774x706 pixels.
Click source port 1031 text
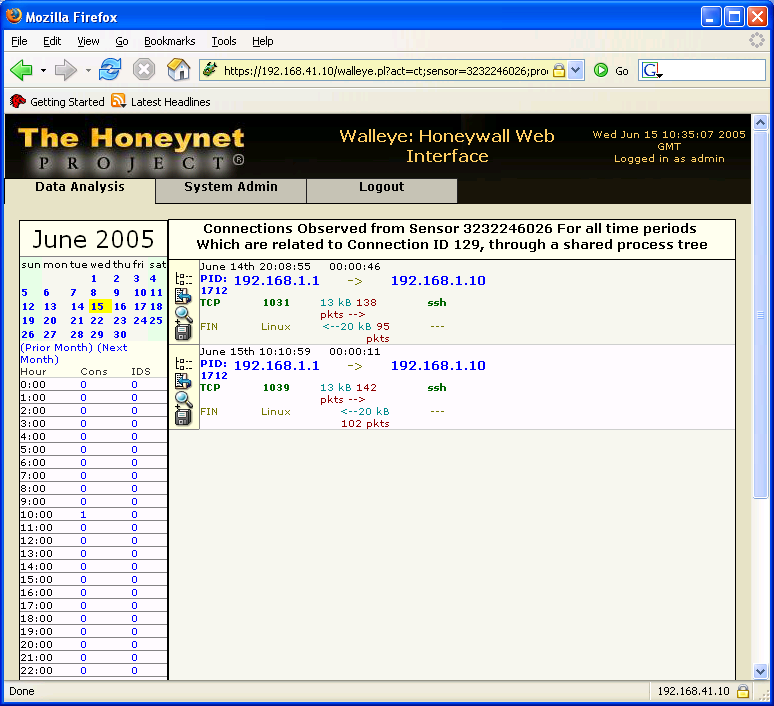[x=276, y=303]
